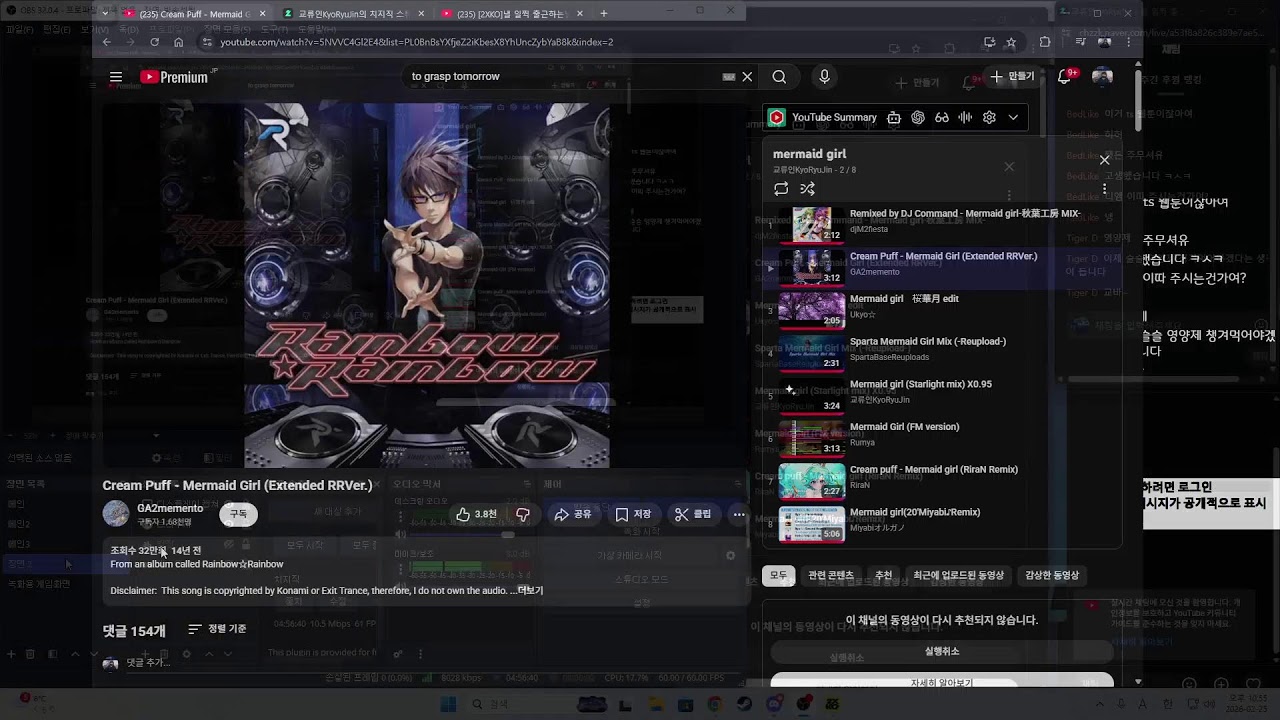
Task: Subscribe to GA2memento with 구독 button
Action: coord(238,514)
